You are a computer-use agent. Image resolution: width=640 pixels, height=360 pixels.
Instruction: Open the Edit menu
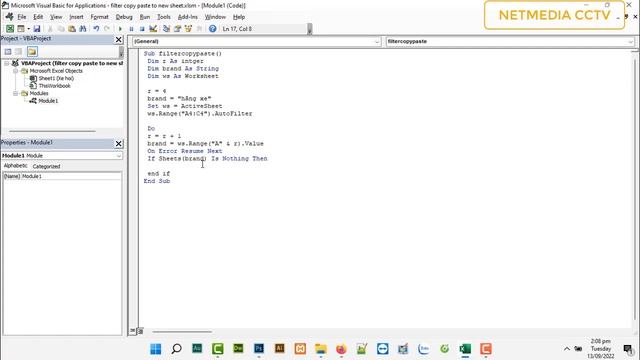(38, 17)
